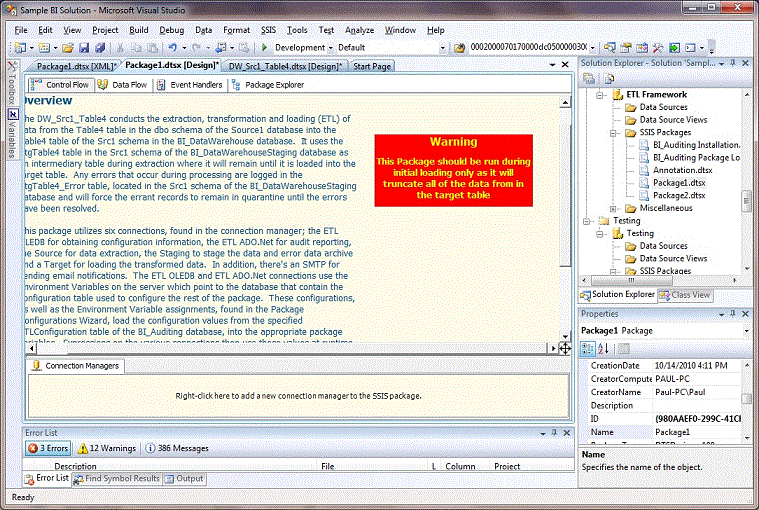Screen dimensions: 759x510
Task: Click the Navigate Backward toolbar icon
Action: click(221, 47)
